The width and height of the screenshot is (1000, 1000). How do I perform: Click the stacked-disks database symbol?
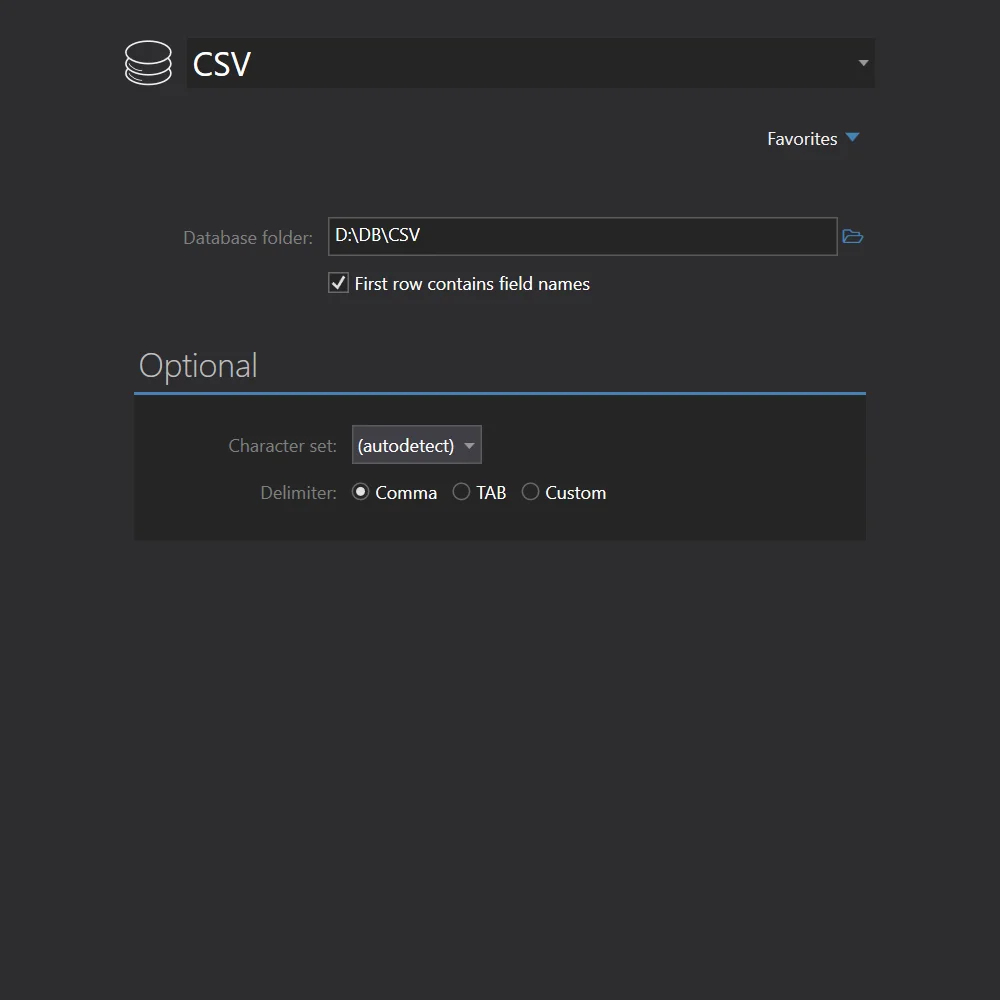pyautogui.click(x=148, y=62)
